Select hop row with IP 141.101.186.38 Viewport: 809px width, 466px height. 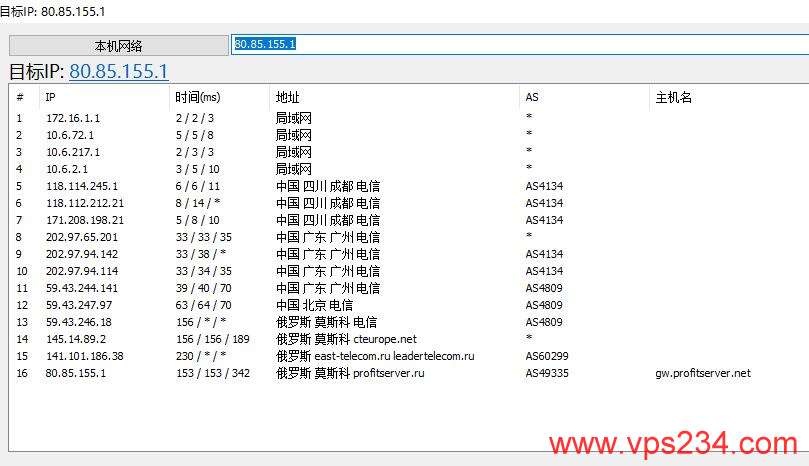(x=409, y=357)
